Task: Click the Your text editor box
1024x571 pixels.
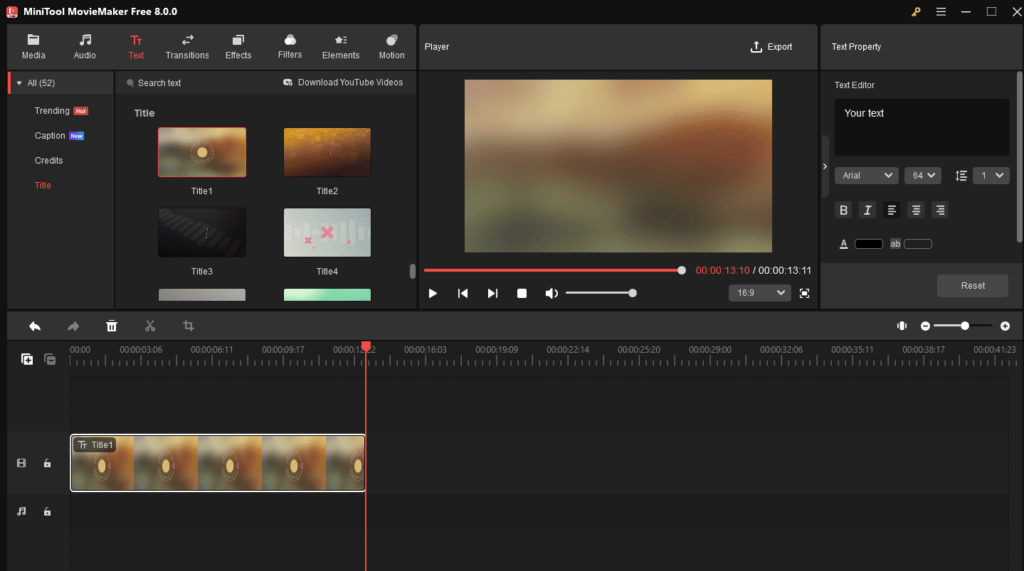Action: [x=921, y=127]
